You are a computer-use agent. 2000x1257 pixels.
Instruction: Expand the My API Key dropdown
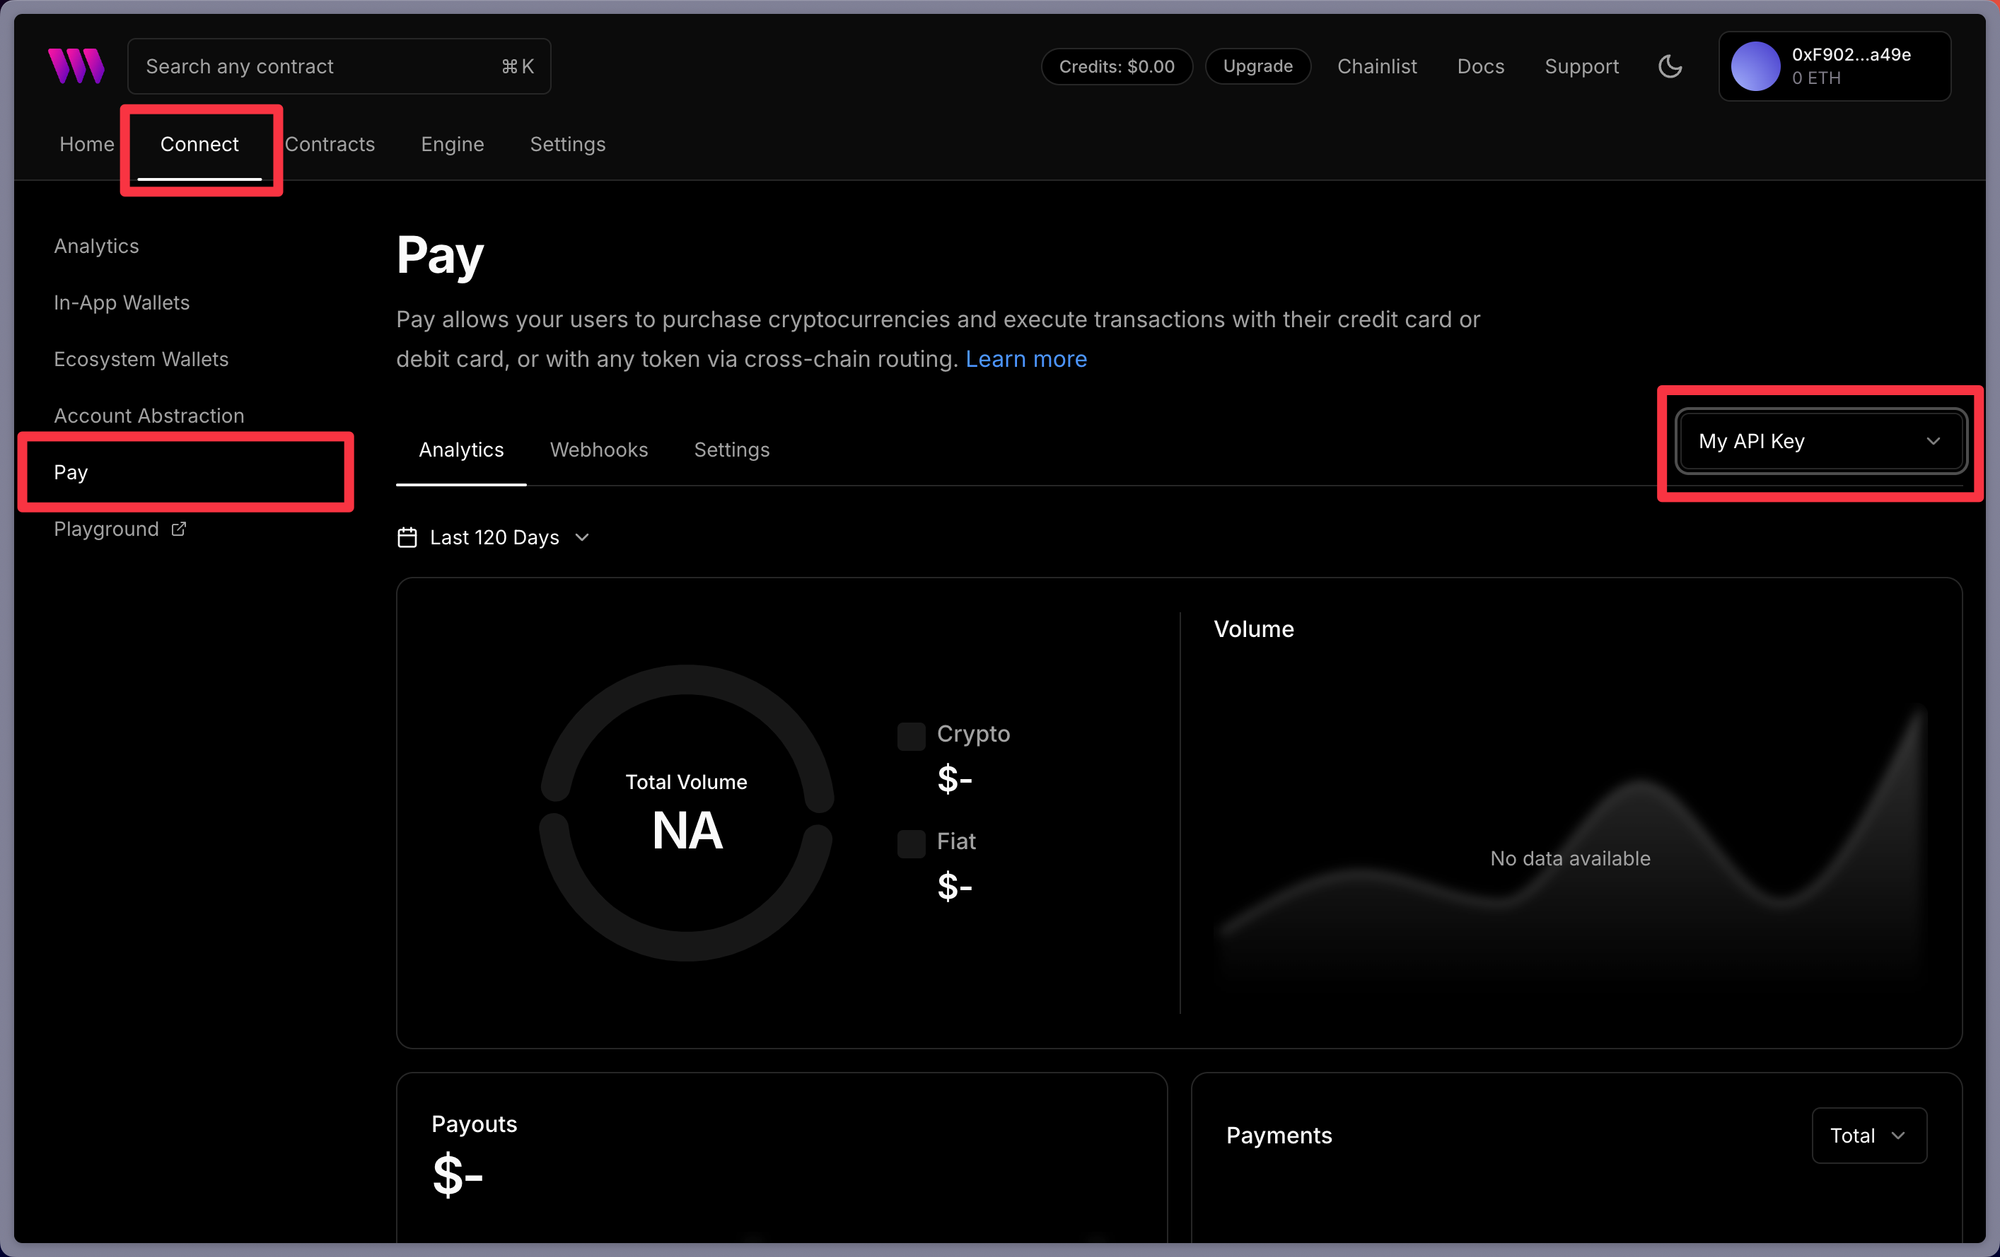[1820, 441]
